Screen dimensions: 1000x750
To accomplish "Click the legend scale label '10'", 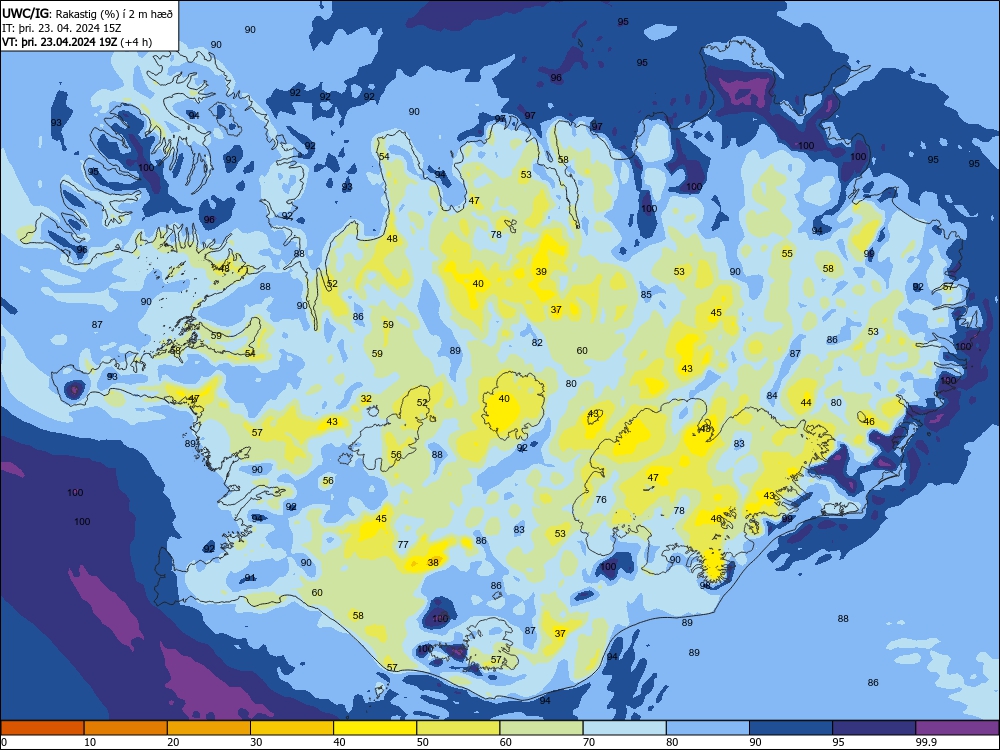I will tap(90, 742).
